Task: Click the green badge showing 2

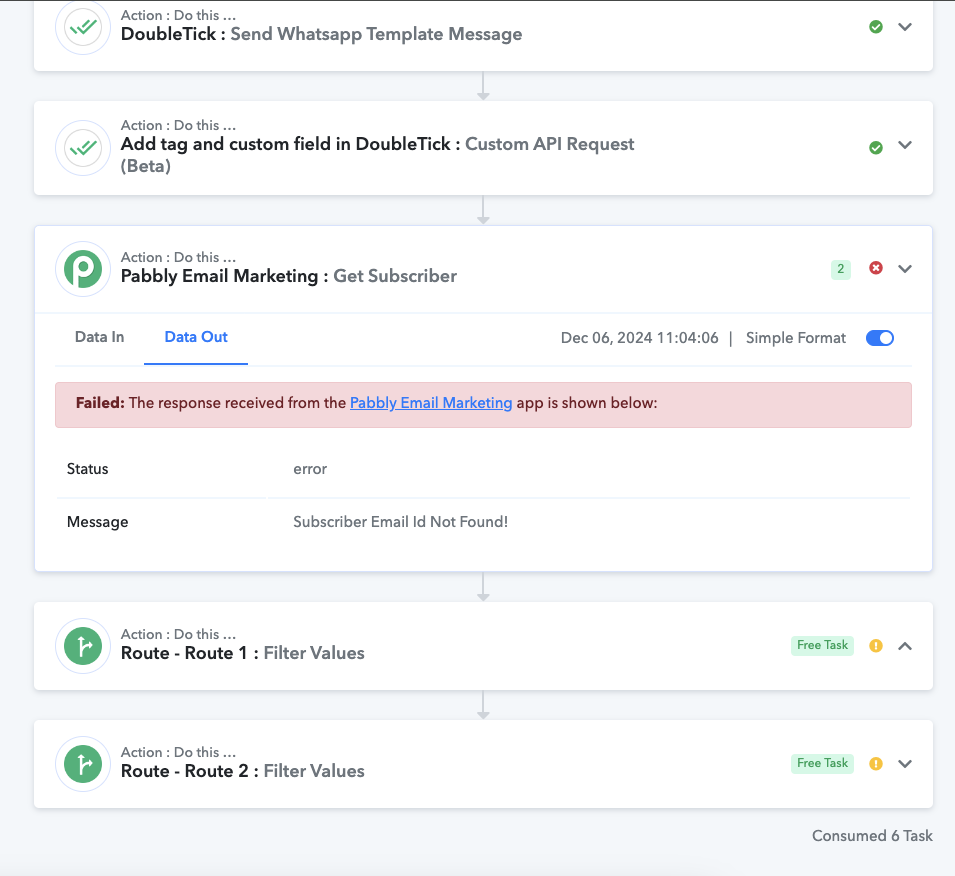Action: point(840,269)
